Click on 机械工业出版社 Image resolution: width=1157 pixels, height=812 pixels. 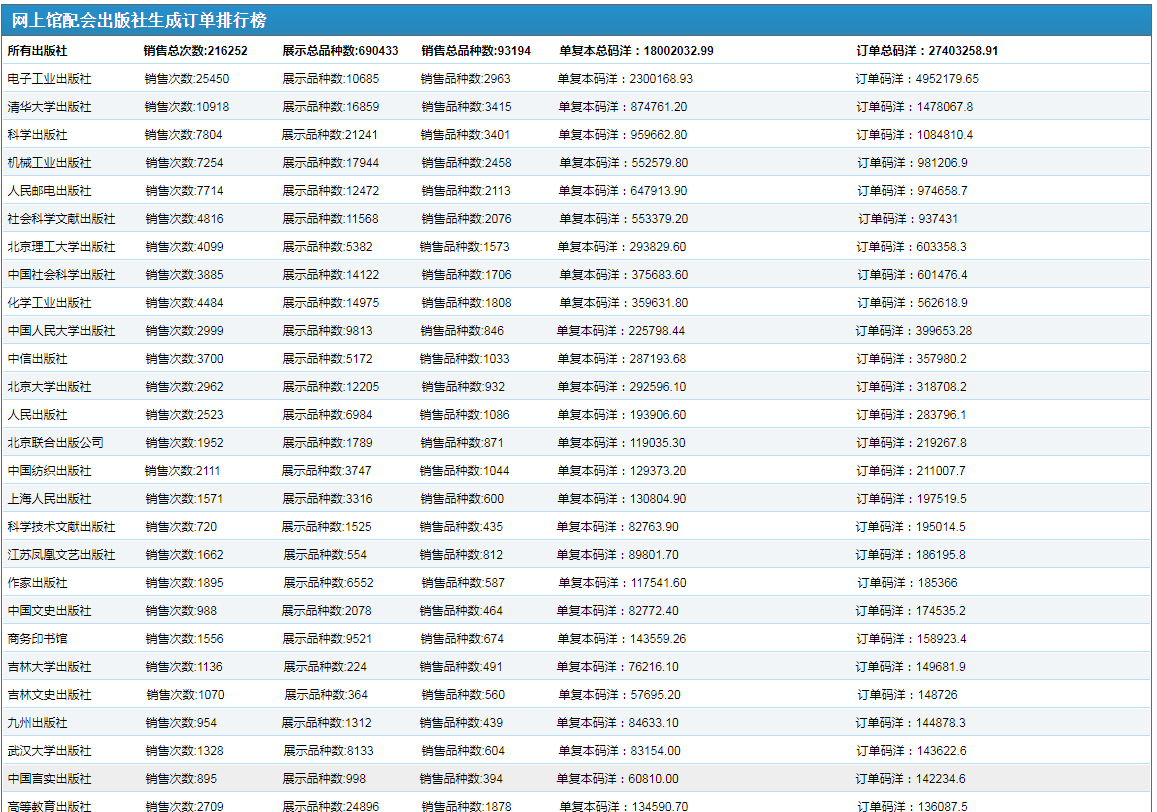[x=49, y=163]
